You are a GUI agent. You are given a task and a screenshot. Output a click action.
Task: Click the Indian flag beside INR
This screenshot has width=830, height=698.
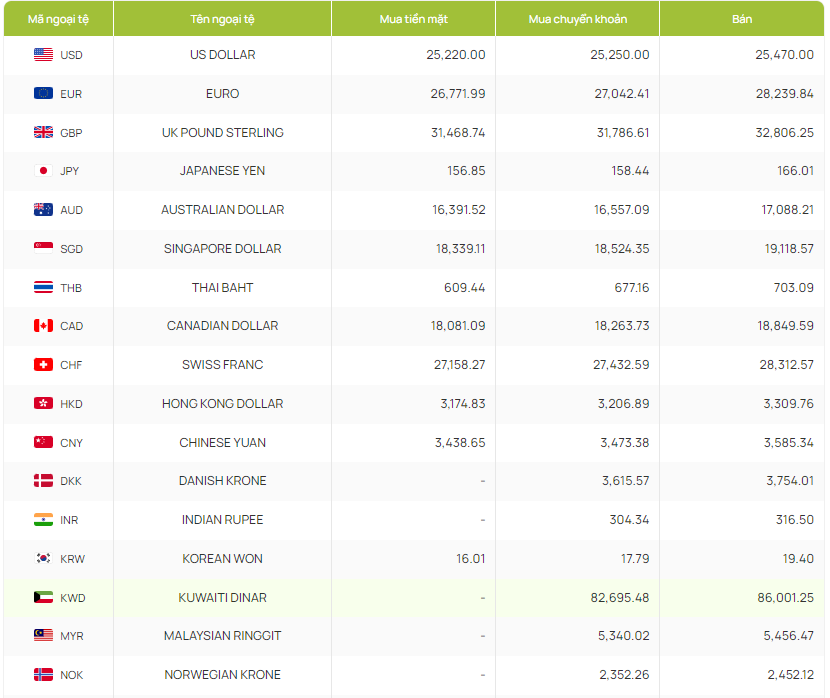[x=43, y=520]
